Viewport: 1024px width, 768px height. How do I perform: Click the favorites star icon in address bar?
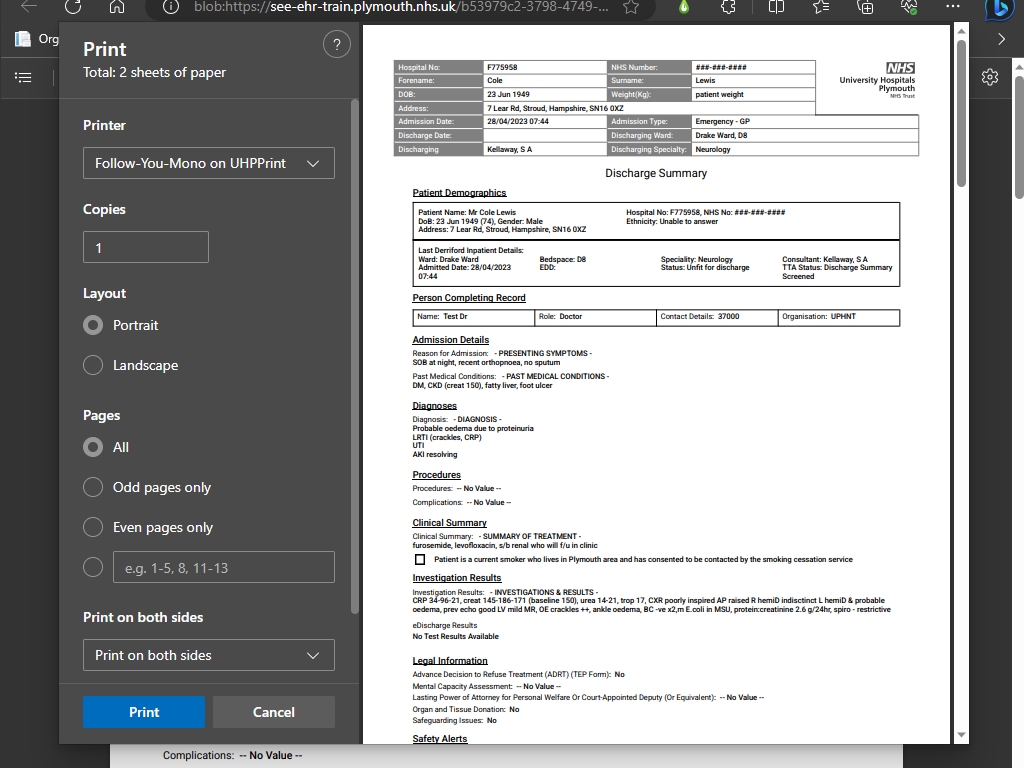tap(631, 7)
